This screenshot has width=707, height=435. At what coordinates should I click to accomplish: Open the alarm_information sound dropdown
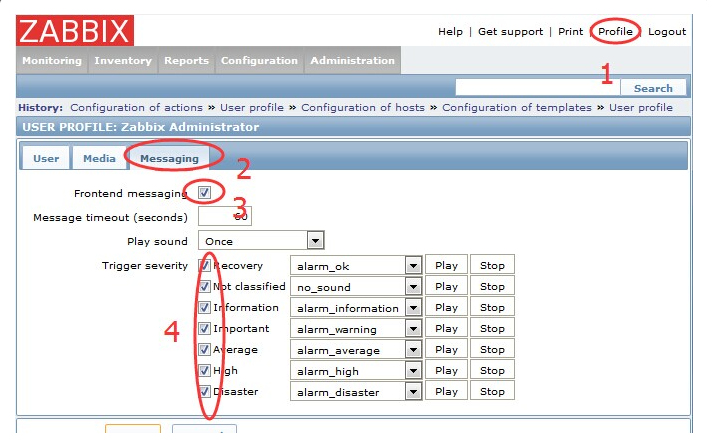point(356,307)
